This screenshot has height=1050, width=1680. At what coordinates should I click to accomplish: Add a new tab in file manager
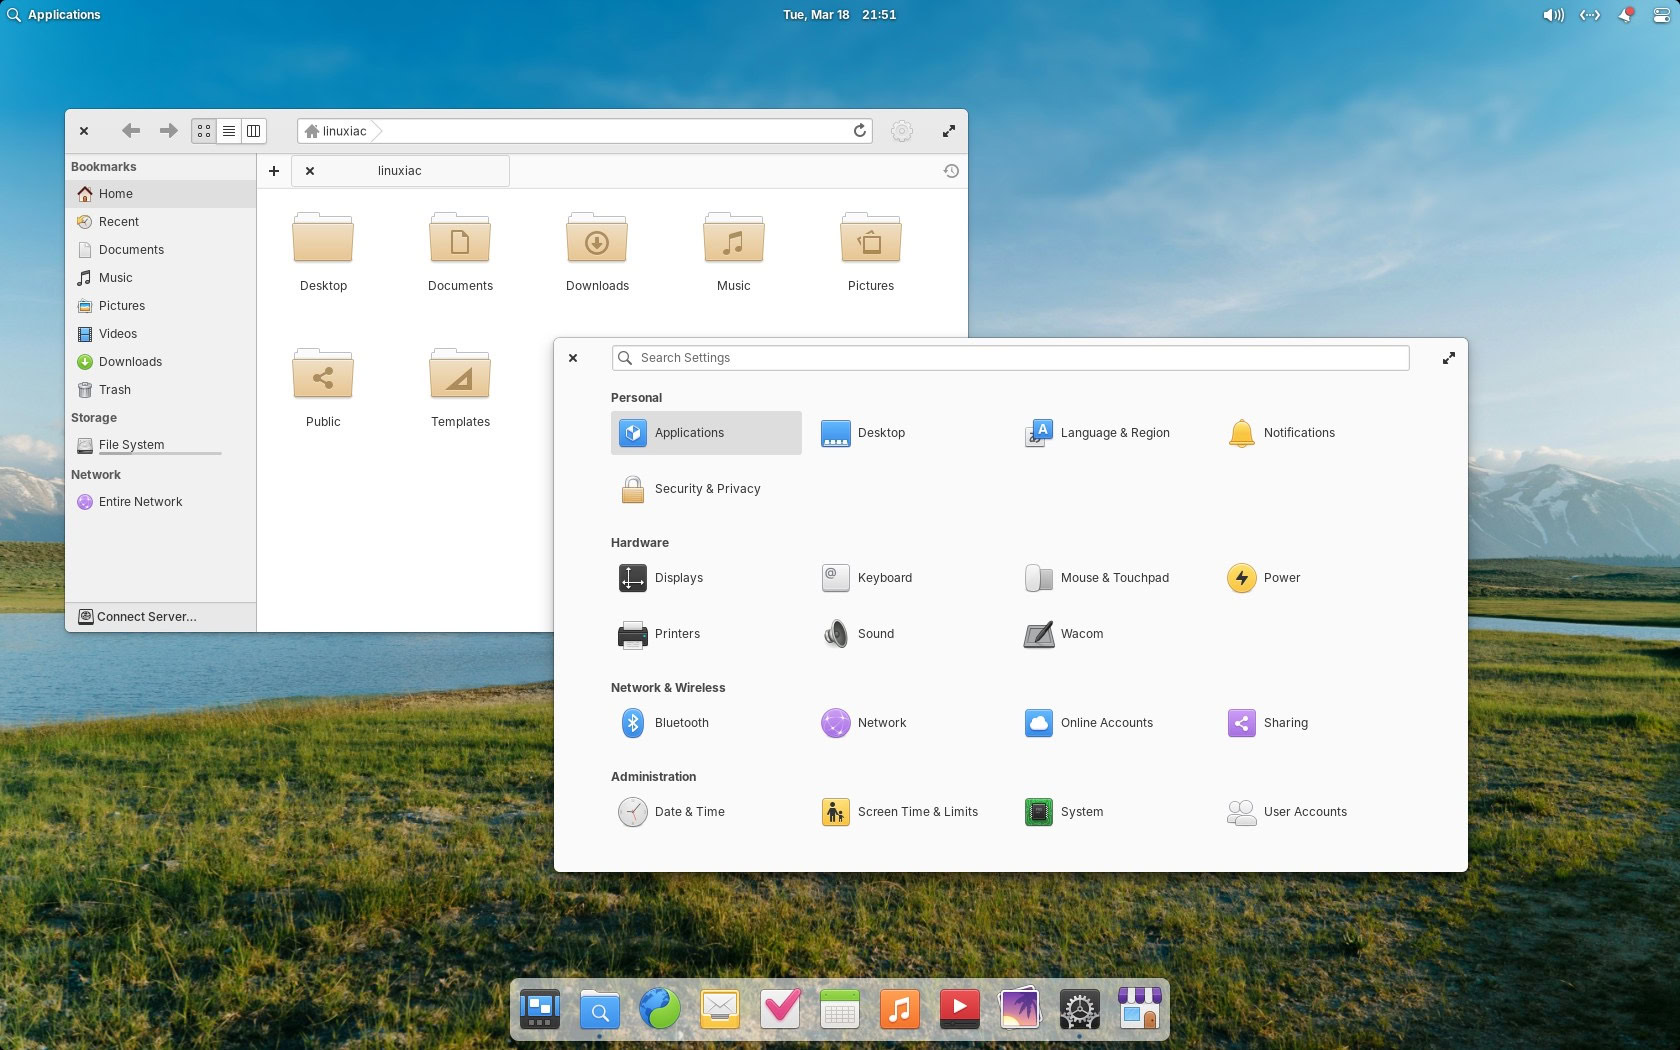click(x=274, y=171)
